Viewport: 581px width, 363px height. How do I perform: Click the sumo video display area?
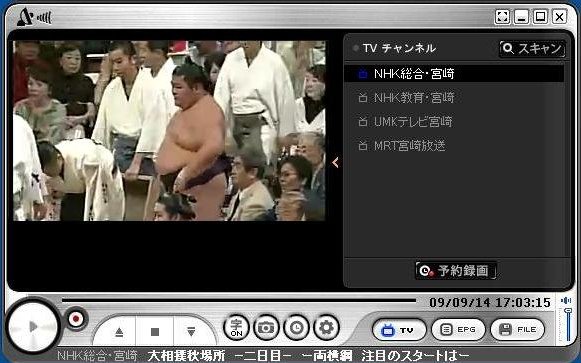point(169,130)
